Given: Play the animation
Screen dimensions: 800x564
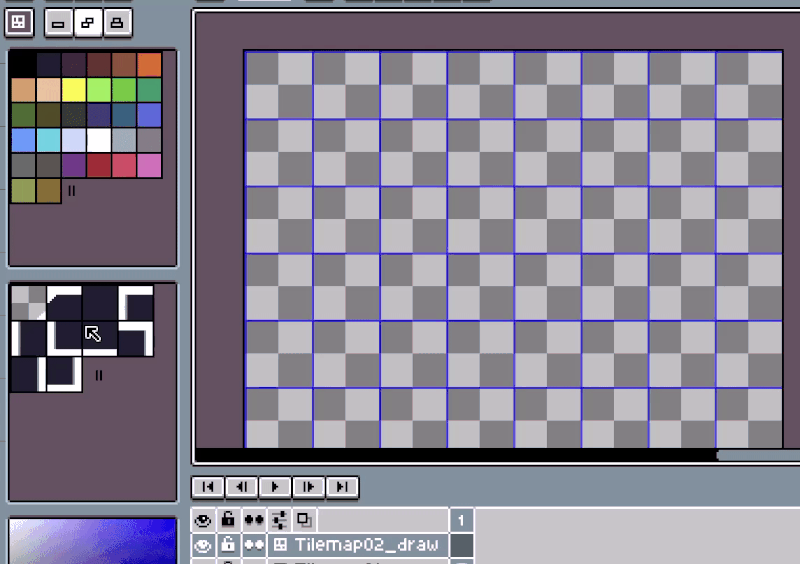Looking at the screenshot, I should [275, 487].
